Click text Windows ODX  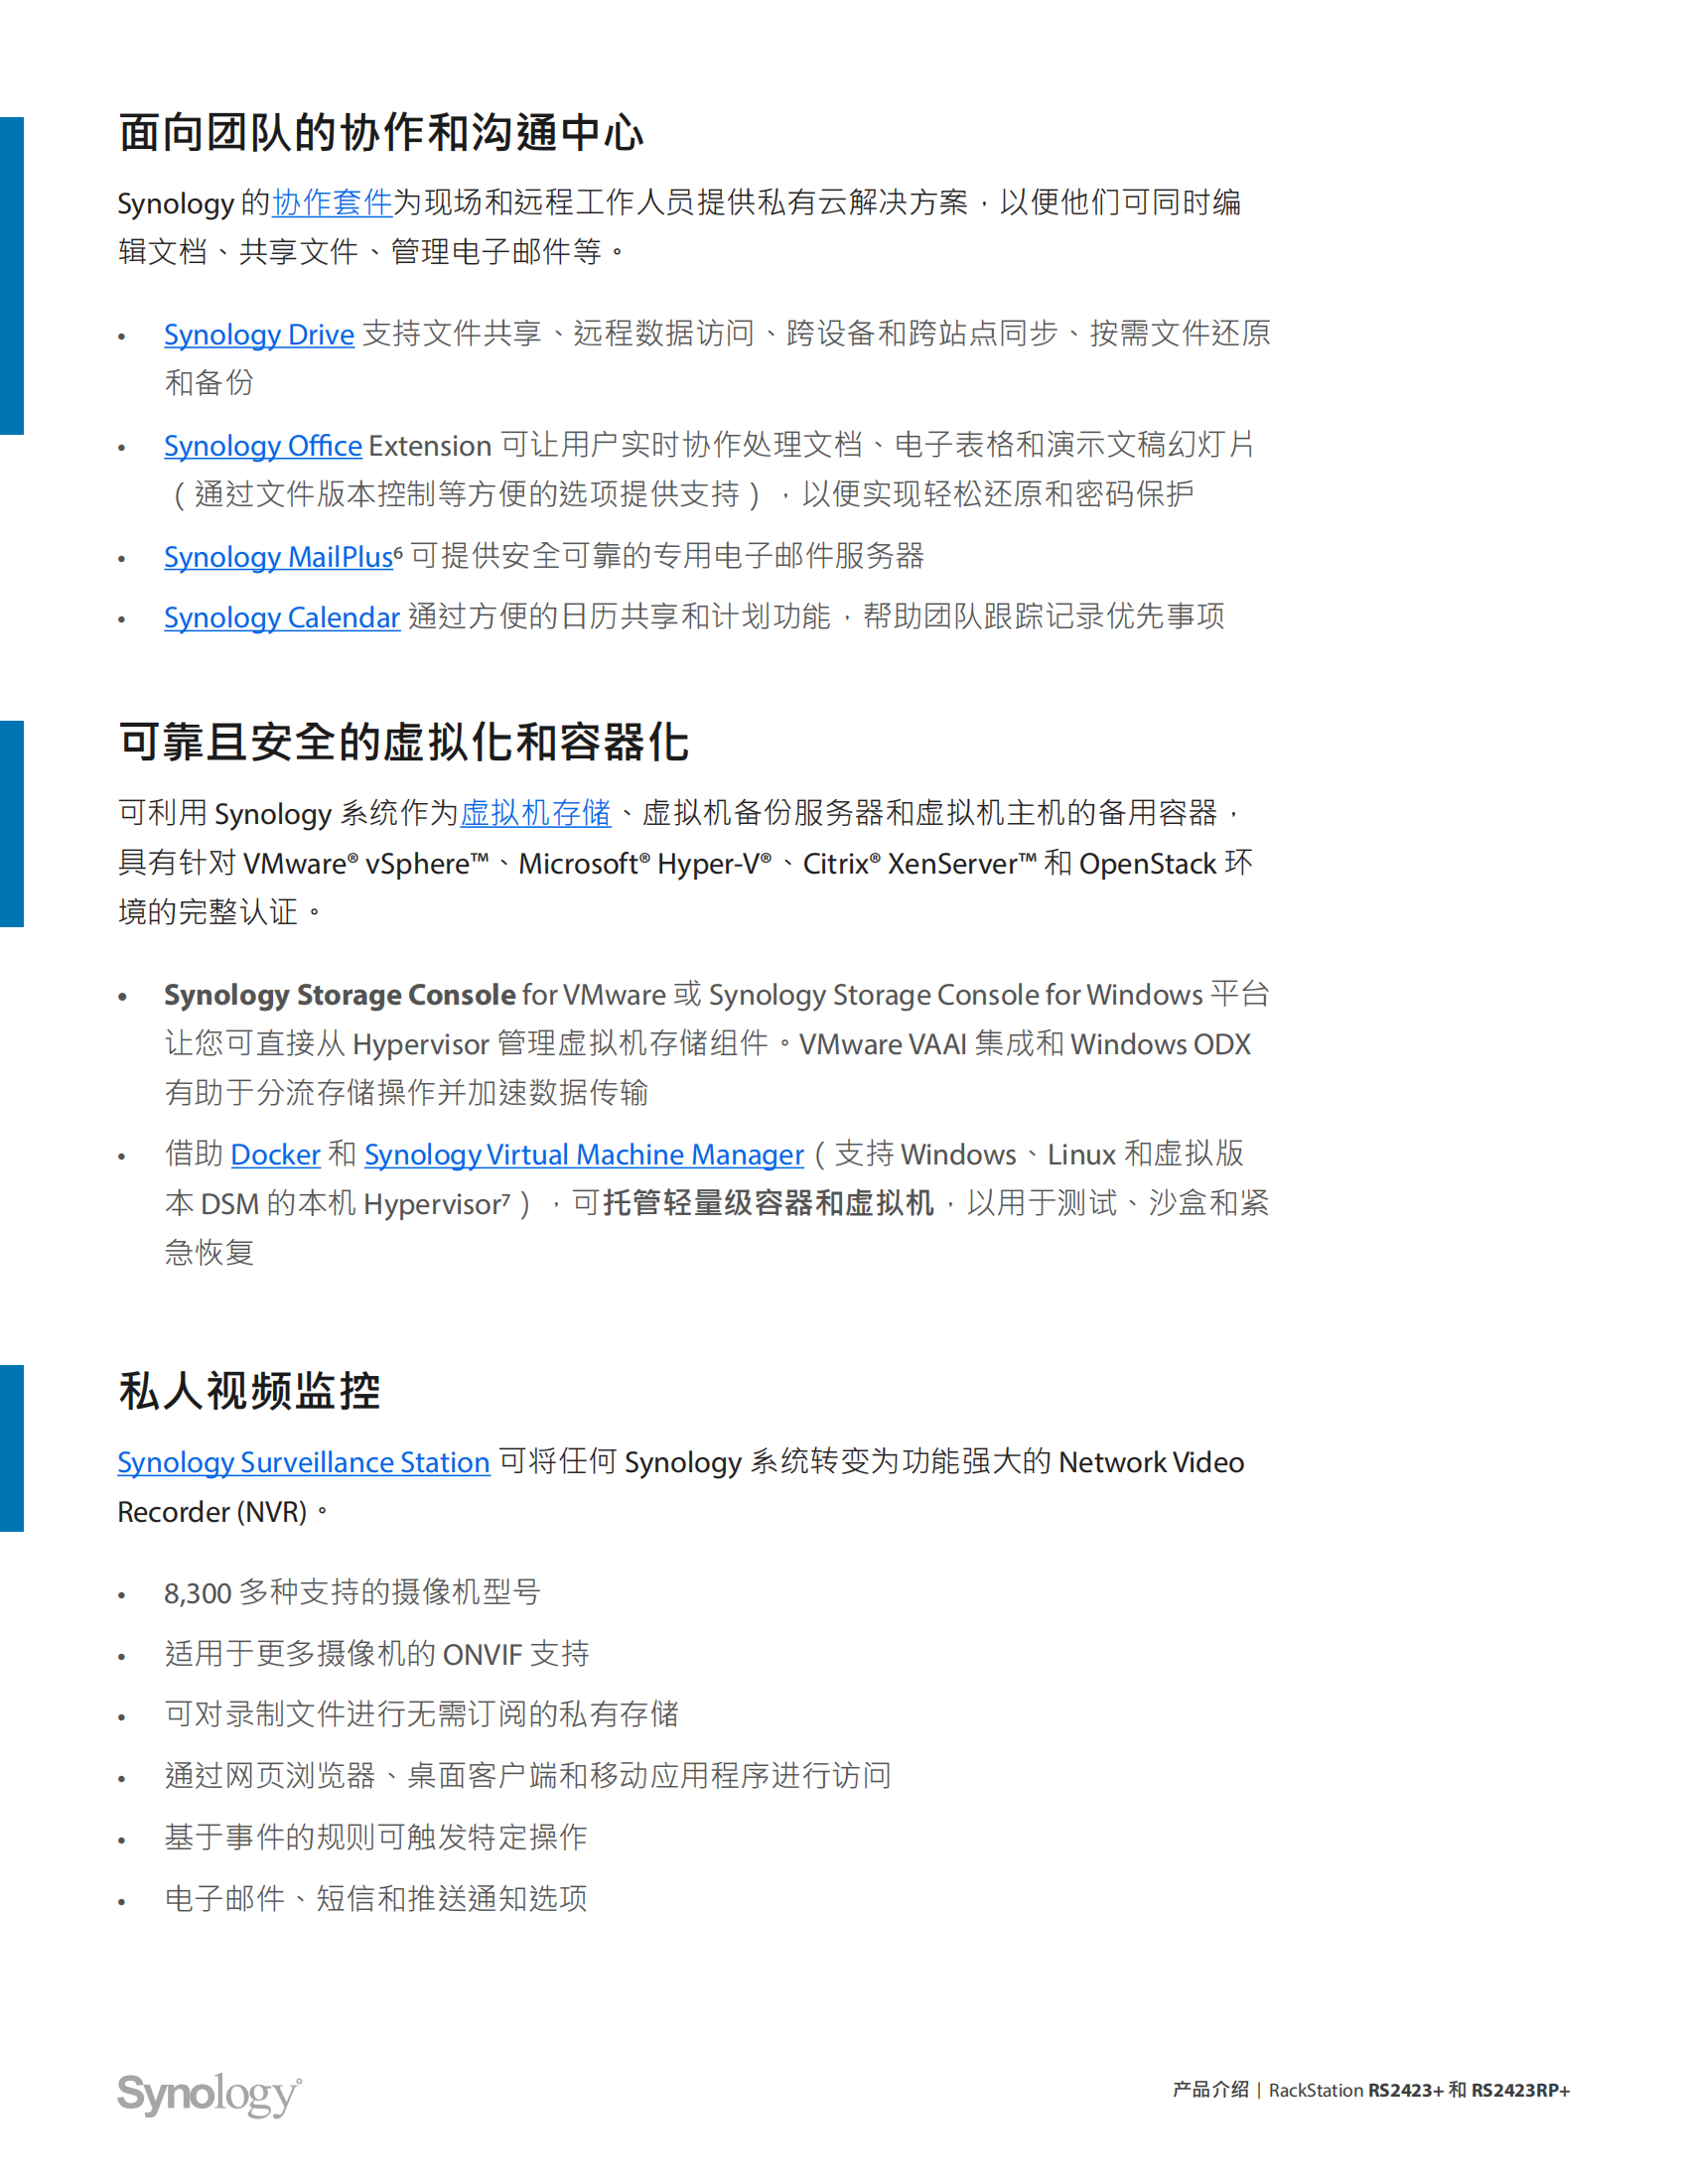tap(1161, 1044)
